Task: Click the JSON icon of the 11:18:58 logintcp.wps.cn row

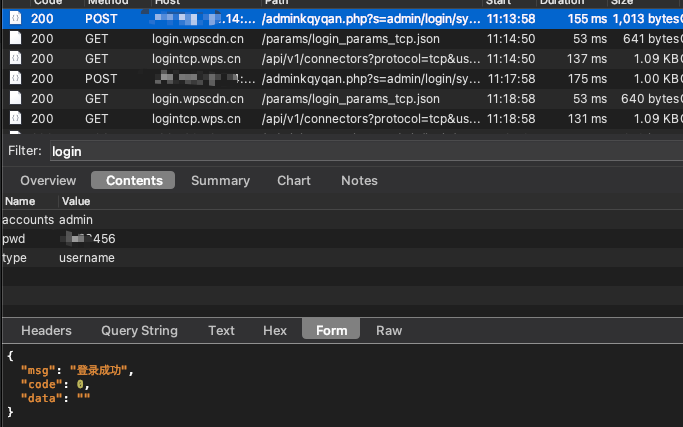Action: click(15, 119)
